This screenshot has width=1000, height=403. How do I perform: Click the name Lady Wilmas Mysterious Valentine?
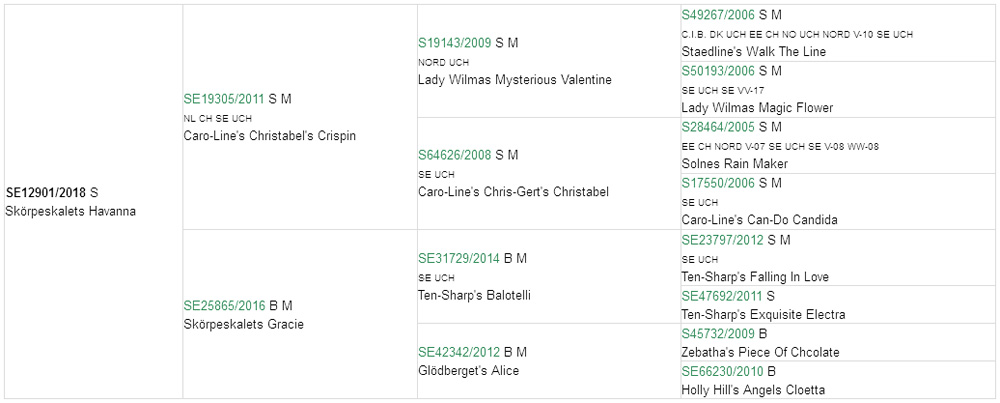(515, 80)
